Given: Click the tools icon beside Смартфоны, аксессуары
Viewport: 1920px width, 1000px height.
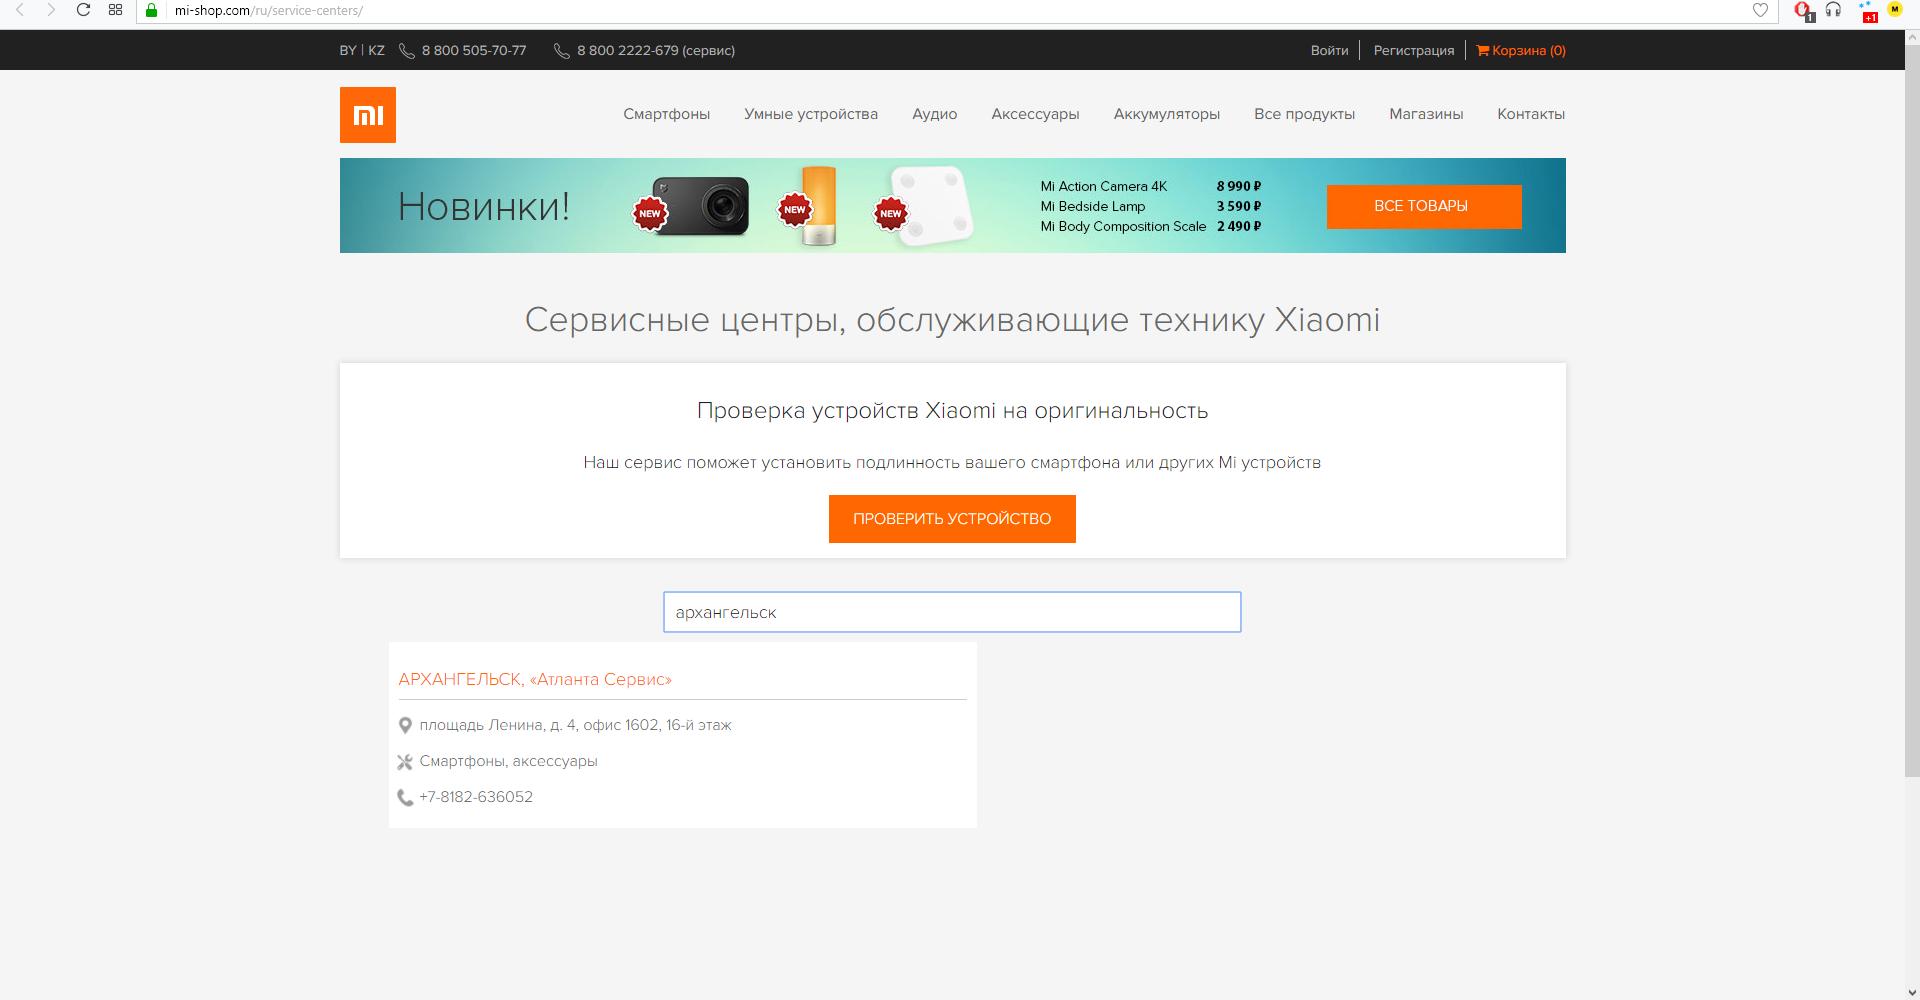Looking at the screenshot, I should 405,762.
